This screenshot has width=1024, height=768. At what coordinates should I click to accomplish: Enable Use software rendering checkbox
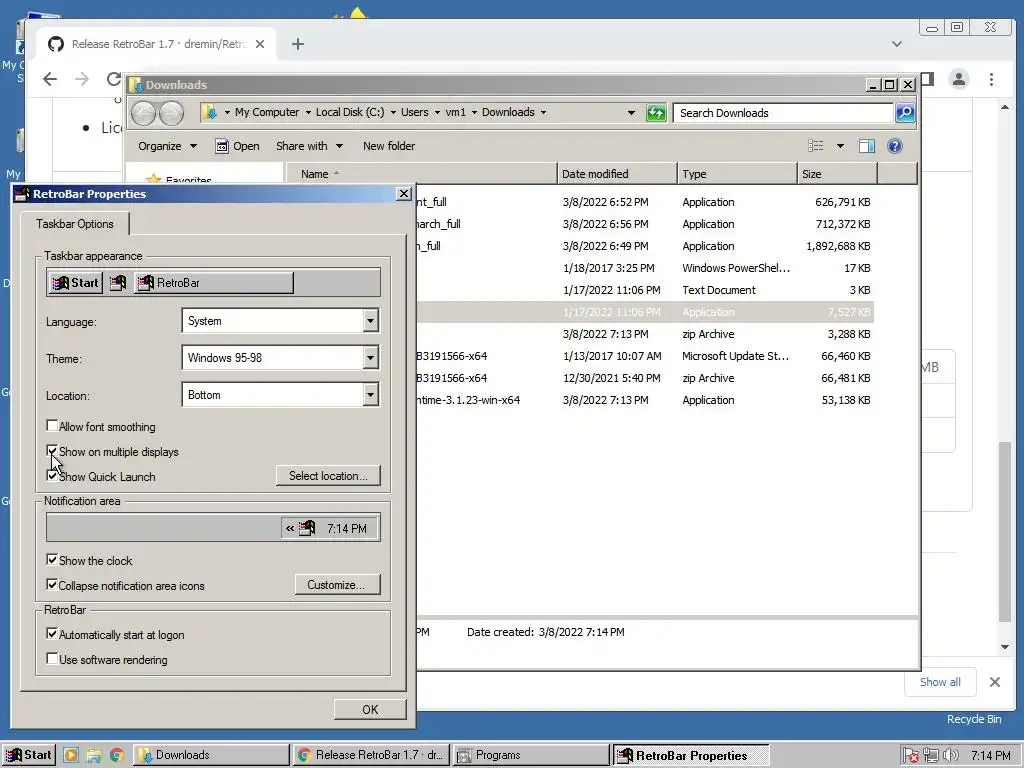(x=52, y=658)
